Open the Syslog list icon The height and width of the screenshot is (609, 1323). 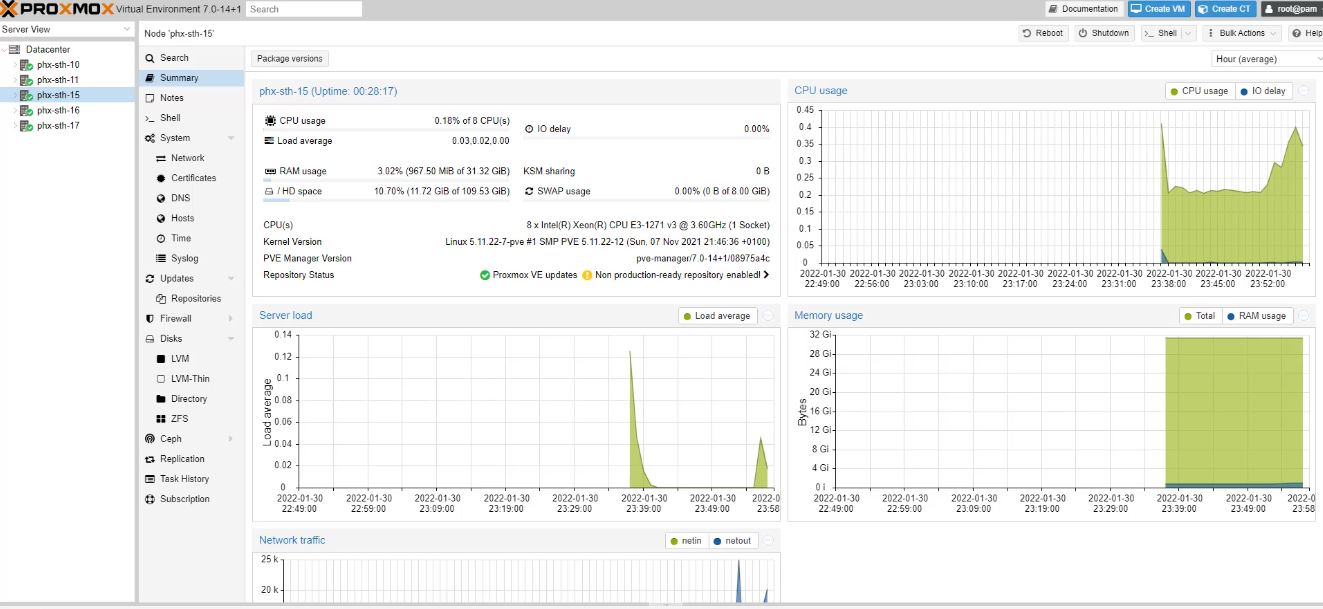(x=161, y=259)
